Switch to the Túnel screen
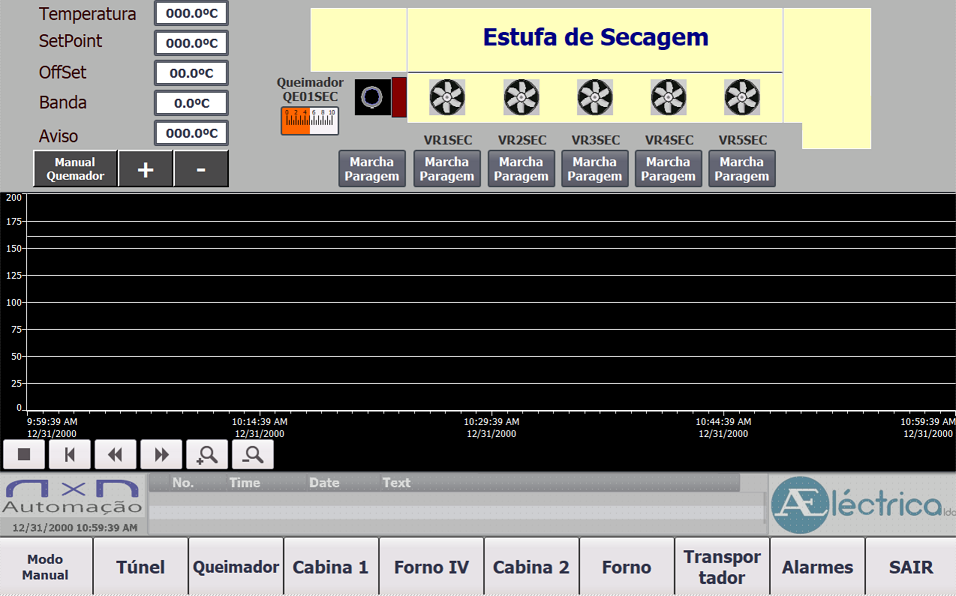Screen dimensions: 956x596 click(x=141, y=567)
